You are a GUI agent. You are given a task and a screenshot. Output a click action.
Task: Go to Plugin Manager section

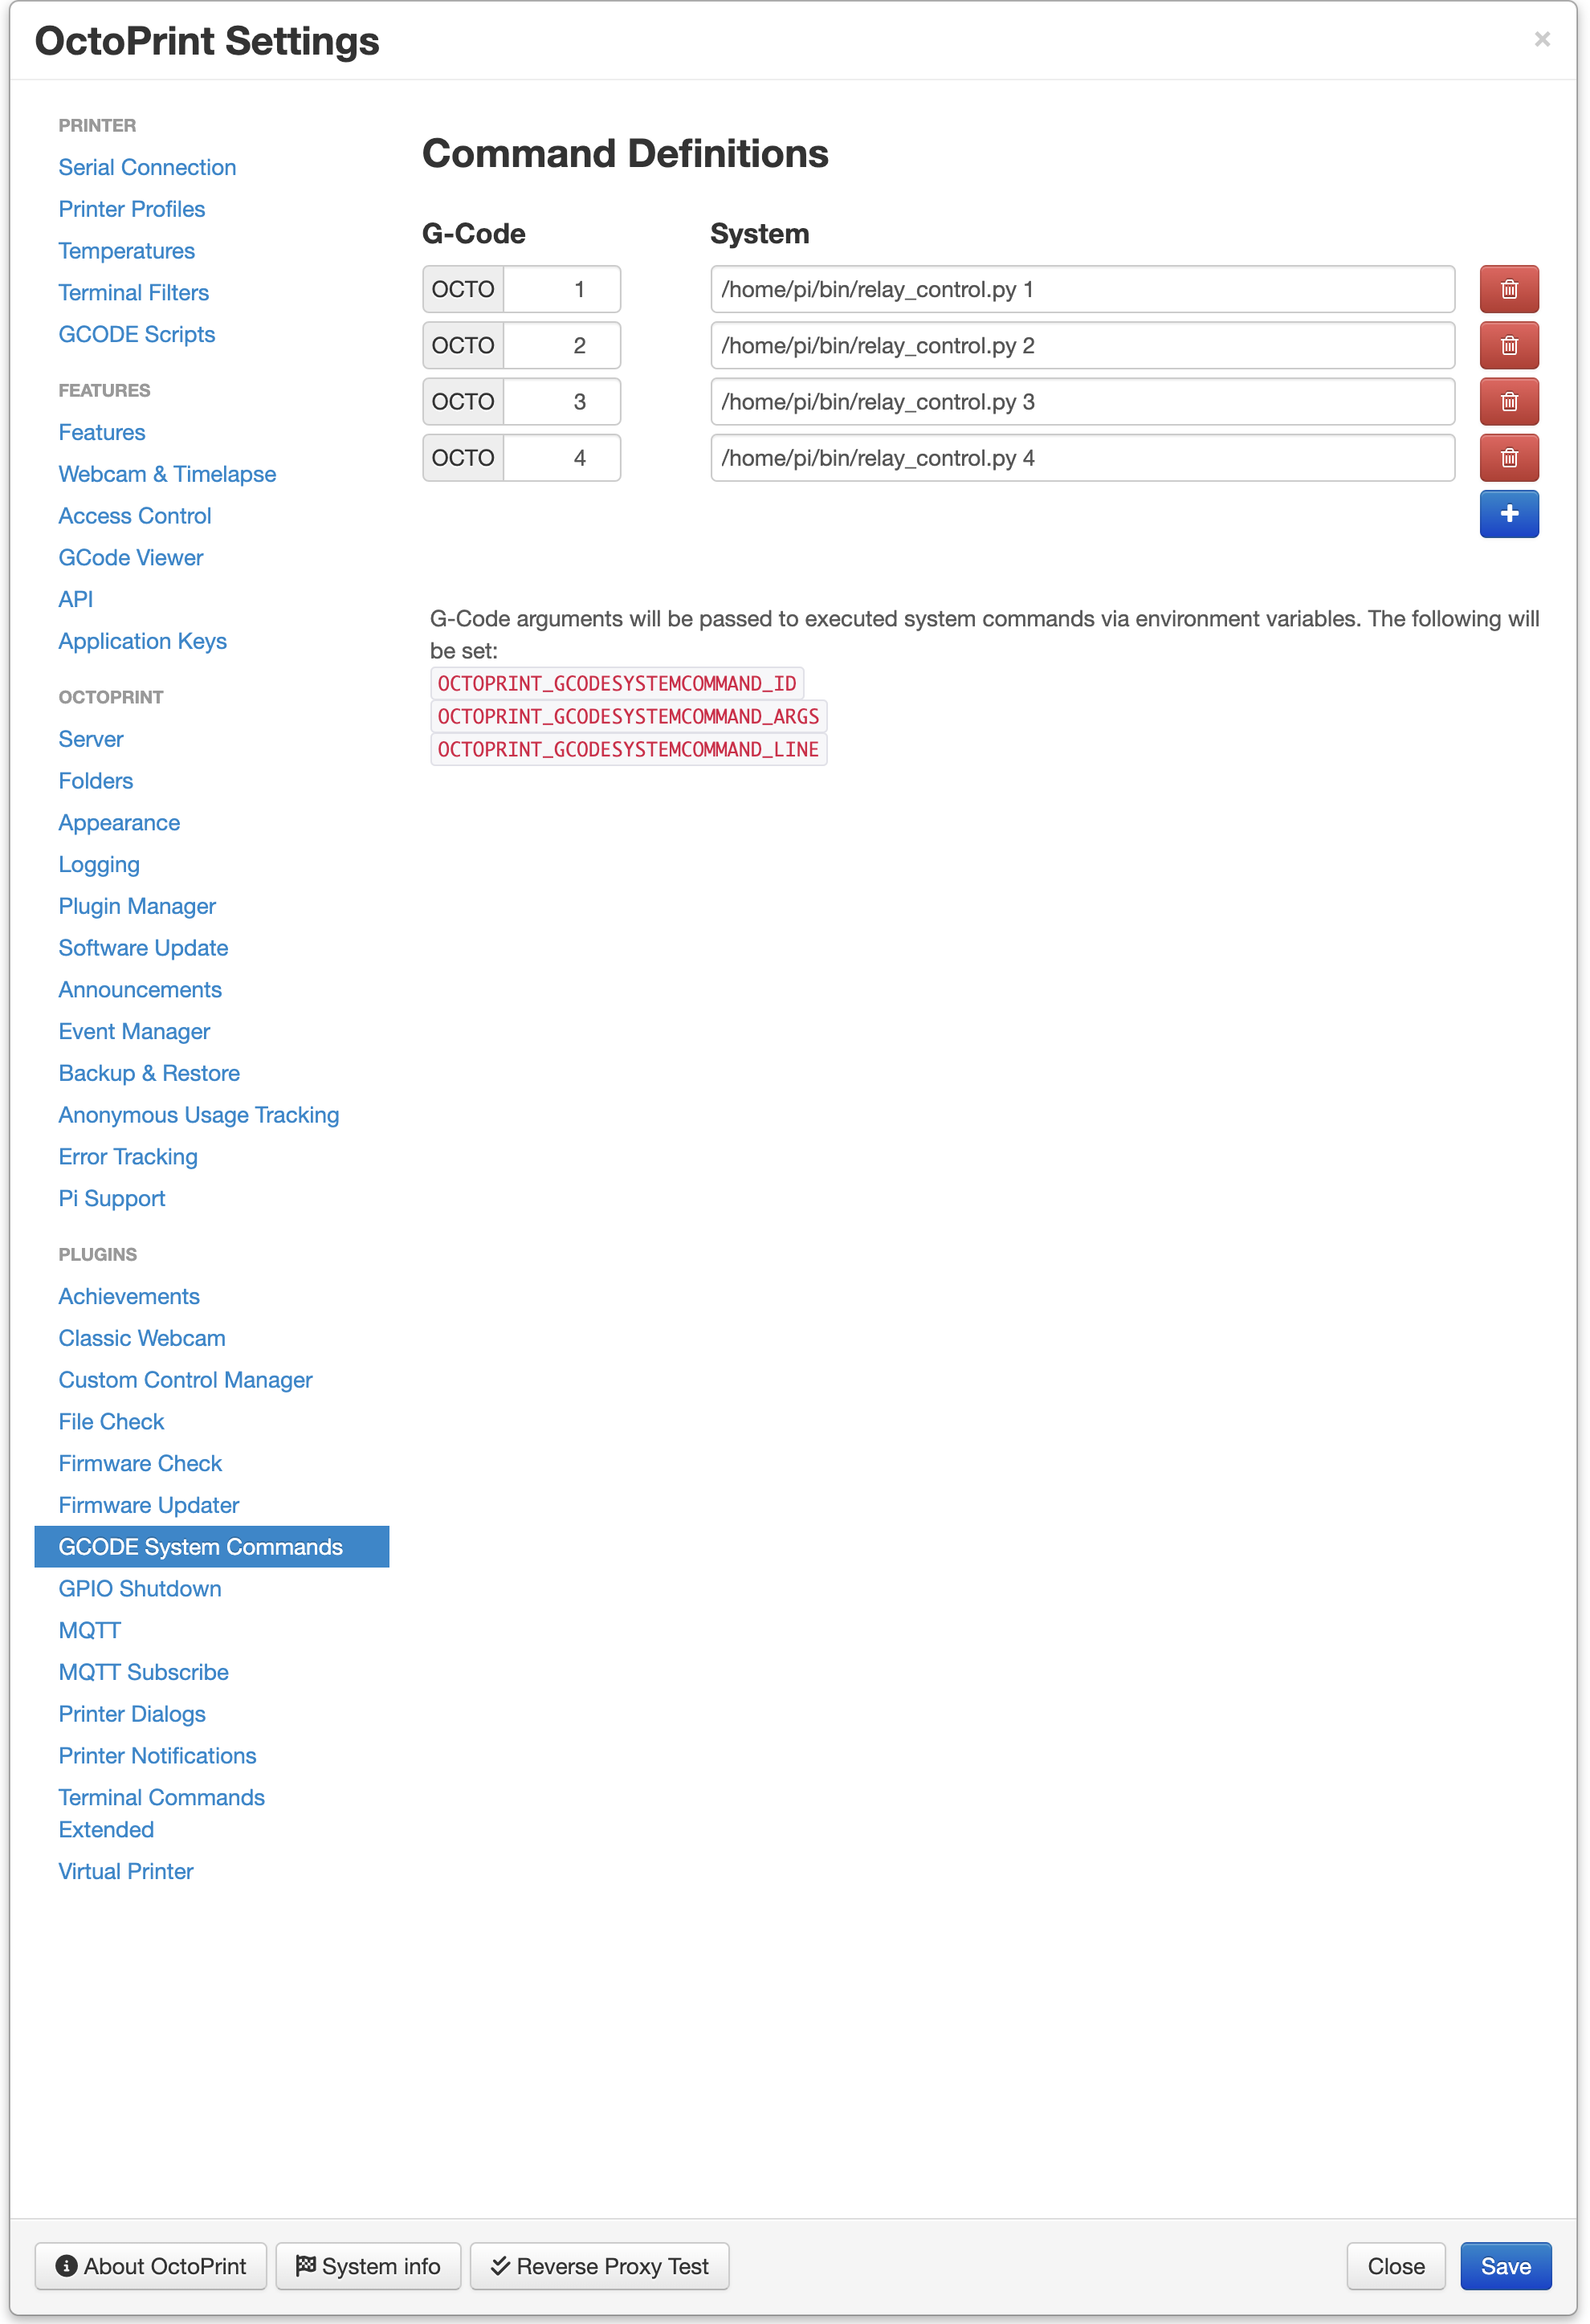[137, 906]
